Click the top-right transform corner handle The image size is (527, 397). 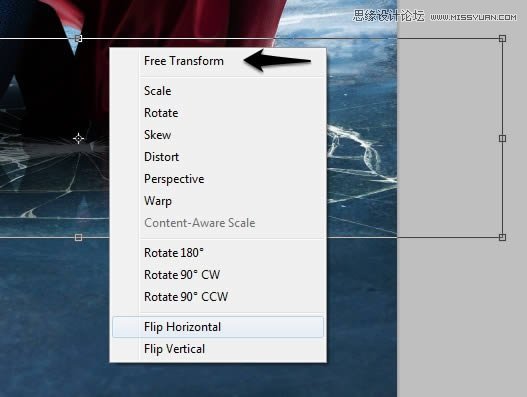pos(502,38)
